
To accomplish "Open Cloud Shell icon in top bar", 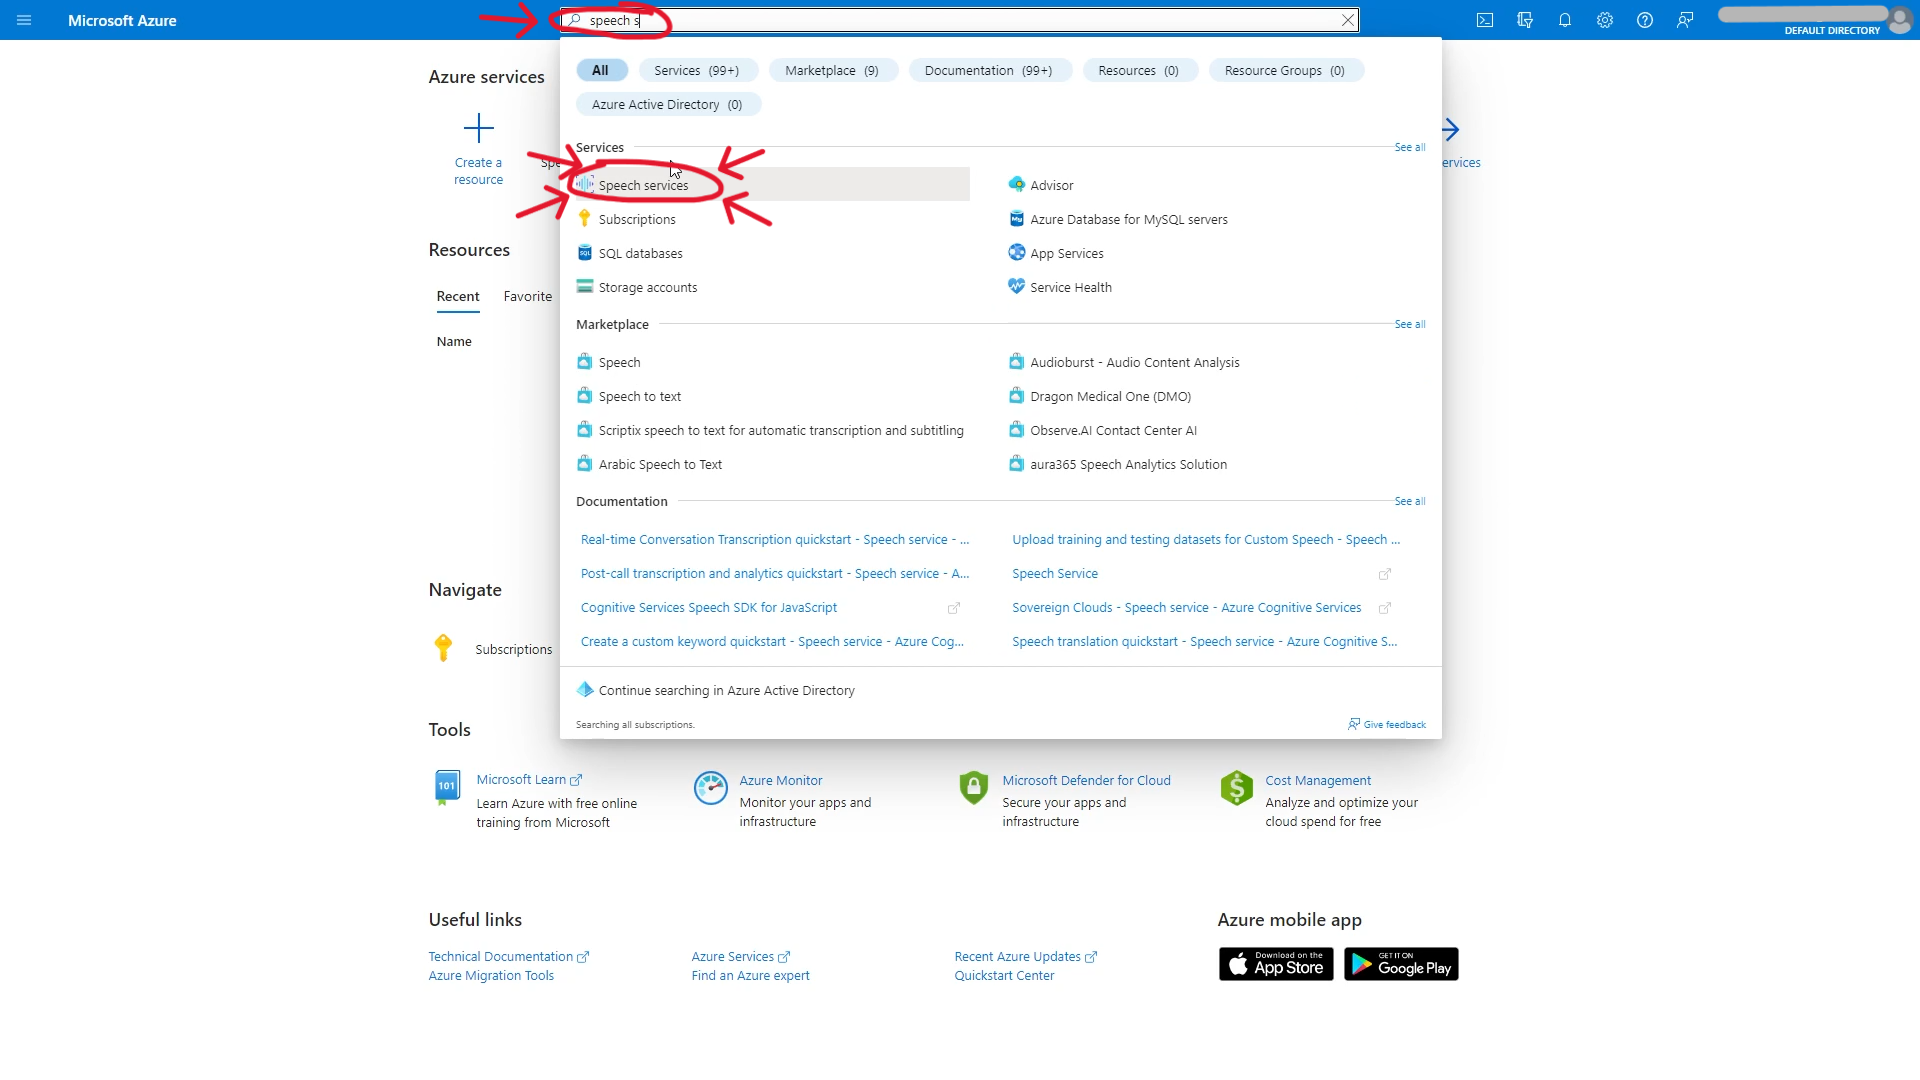I will click(x=1485, y=20).
